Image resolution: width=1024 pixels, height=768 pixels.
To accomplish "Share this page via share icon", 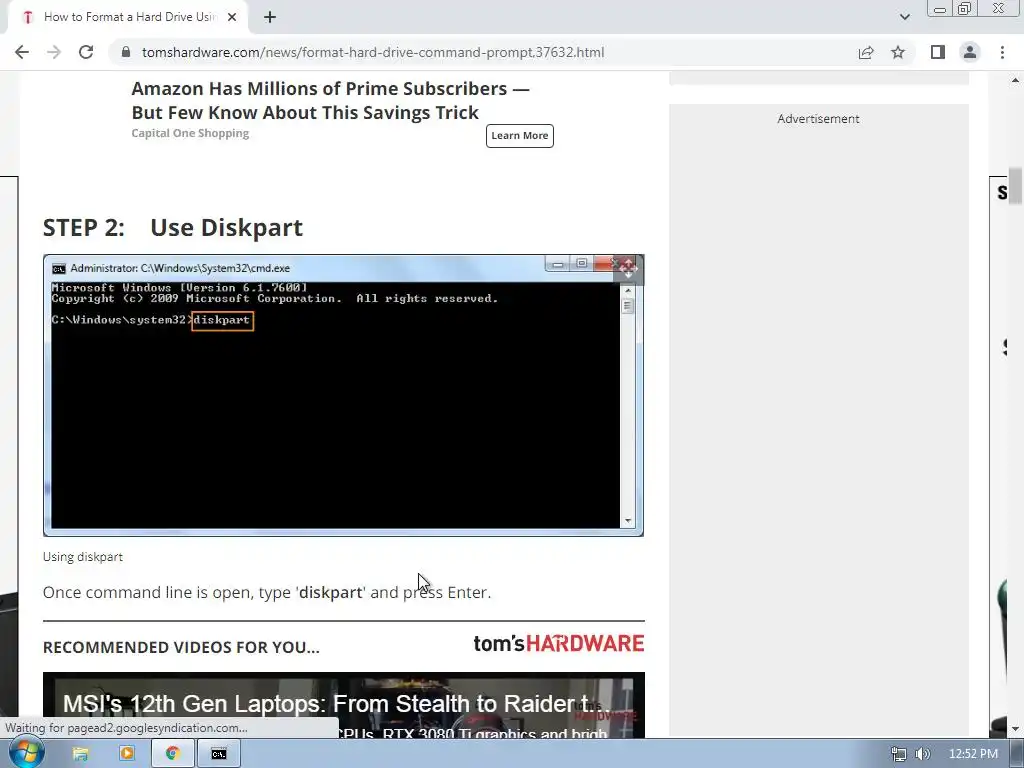I will coord(866,52).
